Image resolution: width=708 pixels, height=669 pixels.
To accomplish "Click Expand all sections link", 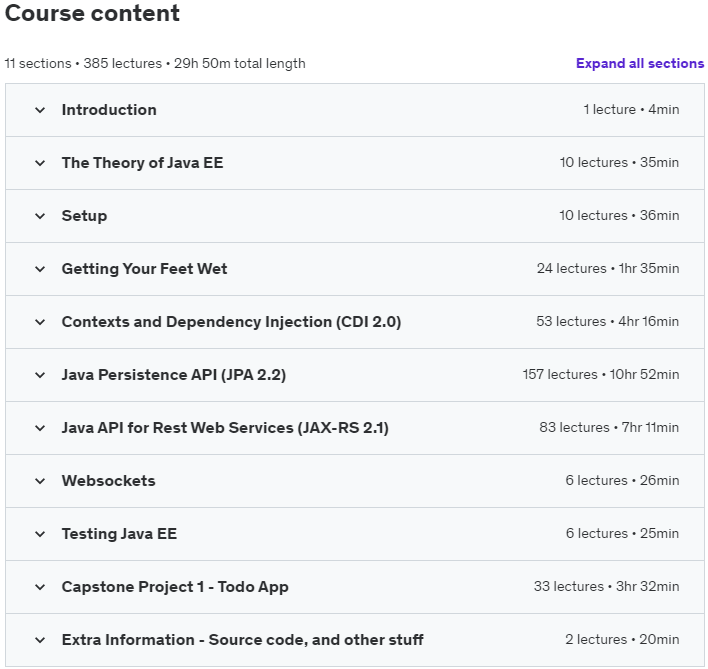I will [640, 64].
